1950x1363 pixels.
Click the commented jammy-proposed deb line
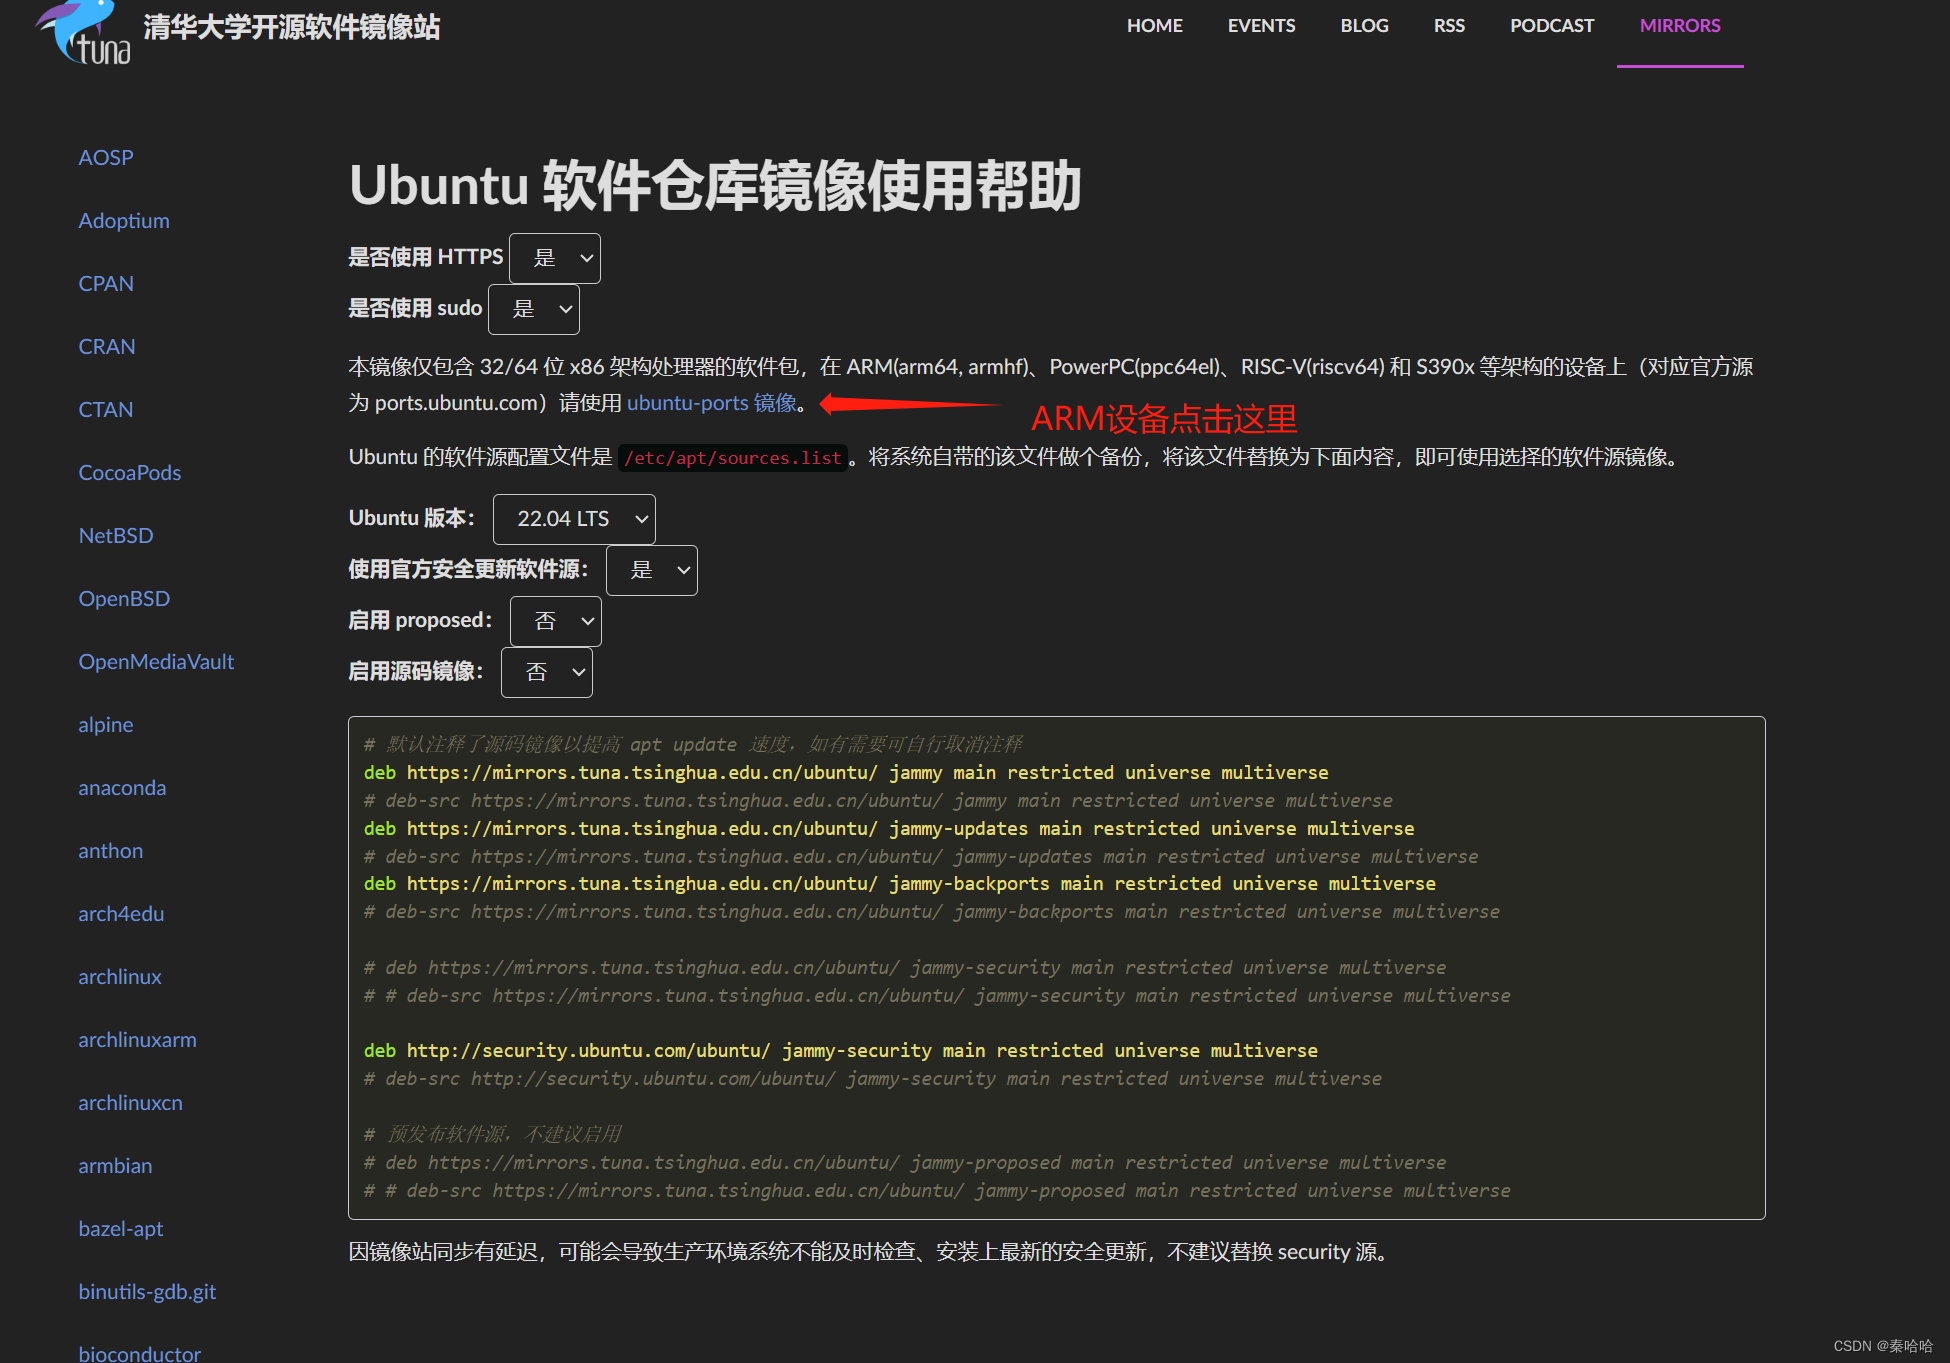coord(905,1163)
